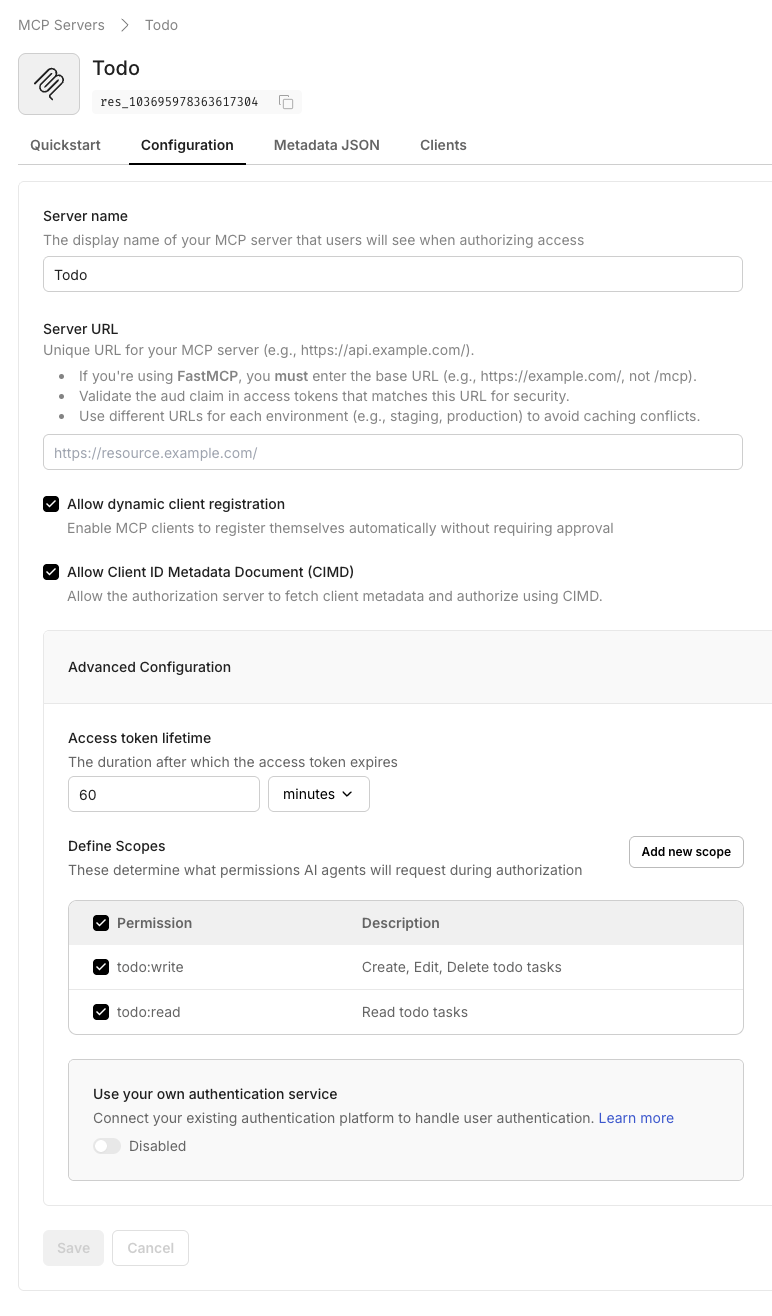Uncheck the todo:read permission scope

pos(101,1011)
